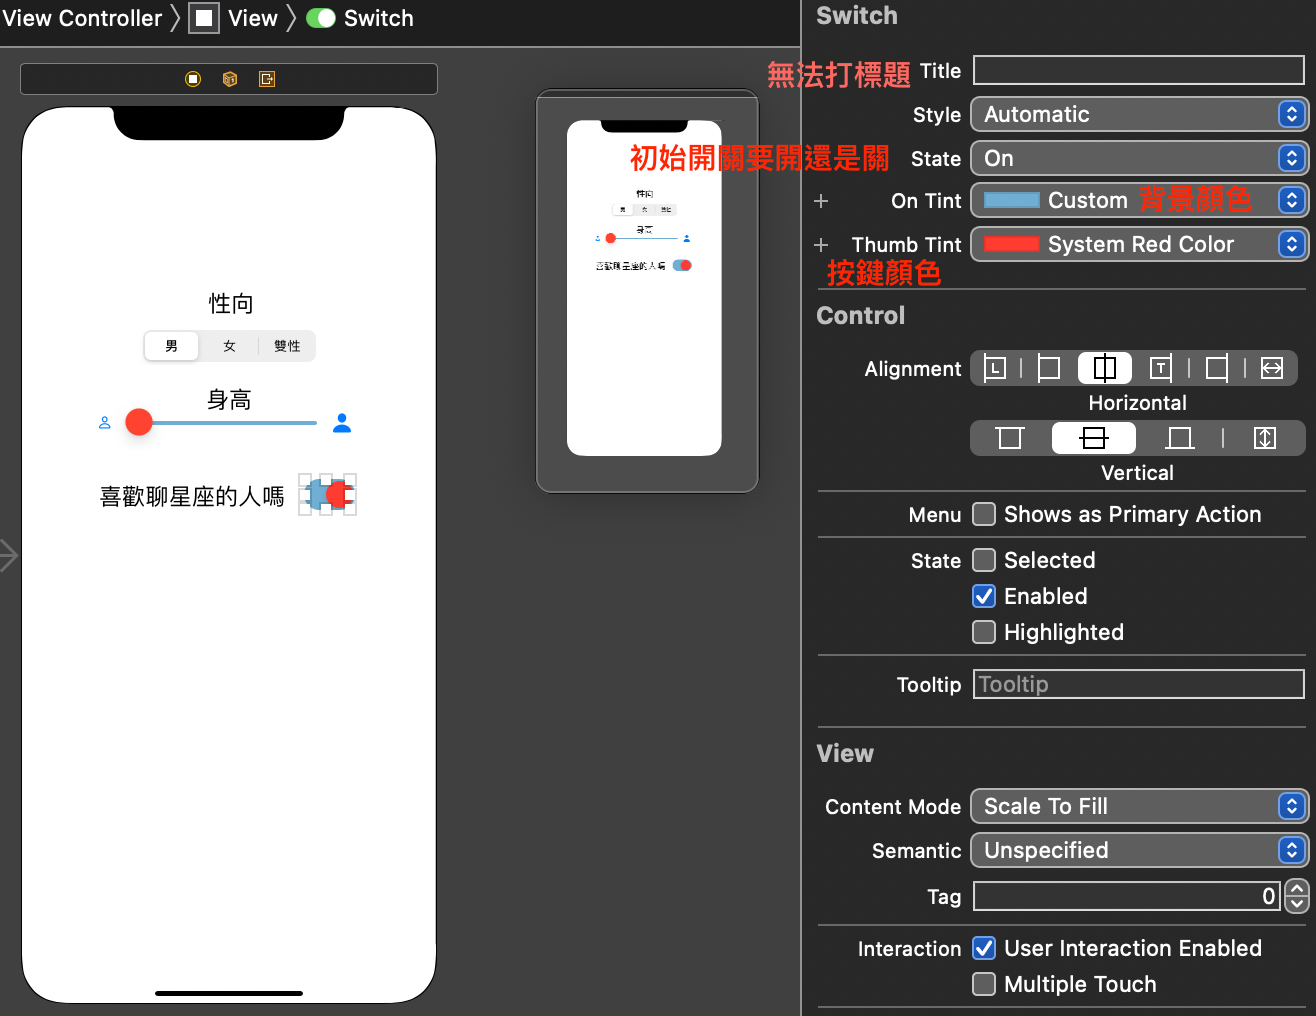This screenshot has width=1316, height=1016.
Task: Open the Style dropdown showing Automatic
Action: click(x=1138, y=114)
